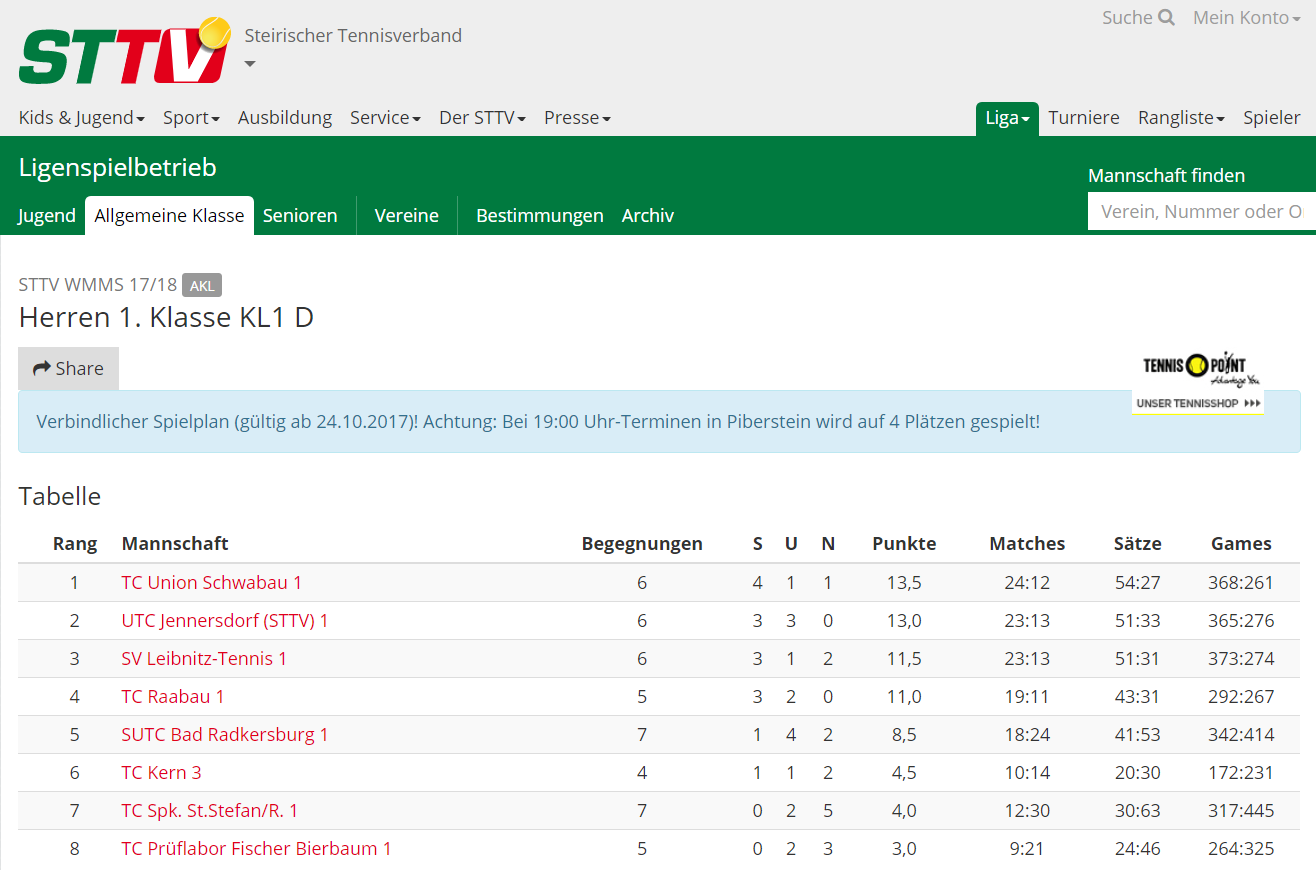Click the Begegnungen column header
Viewport: 1316px width, 870px height.
tap(642, 544)
